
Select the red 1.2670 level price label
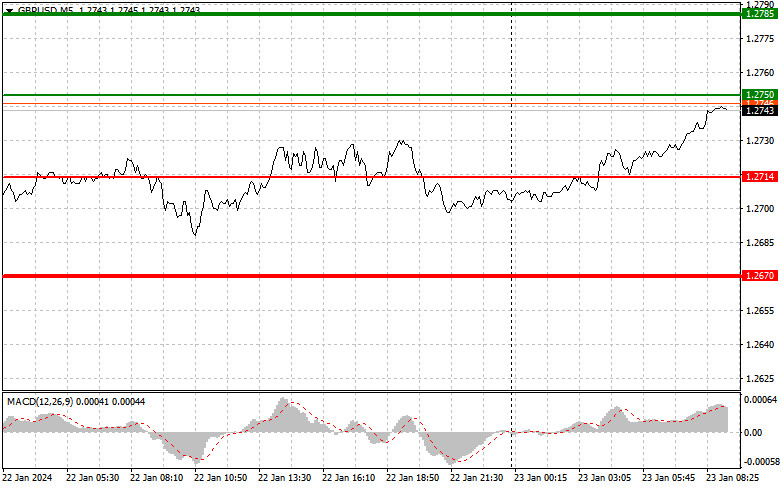pos(759,276)
